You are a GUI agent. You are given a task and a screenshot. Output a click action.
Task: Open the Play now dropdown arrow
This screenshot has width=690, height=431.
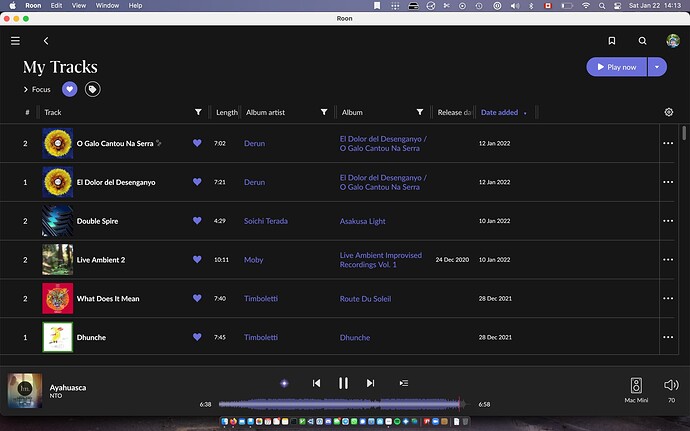(657, 67)
